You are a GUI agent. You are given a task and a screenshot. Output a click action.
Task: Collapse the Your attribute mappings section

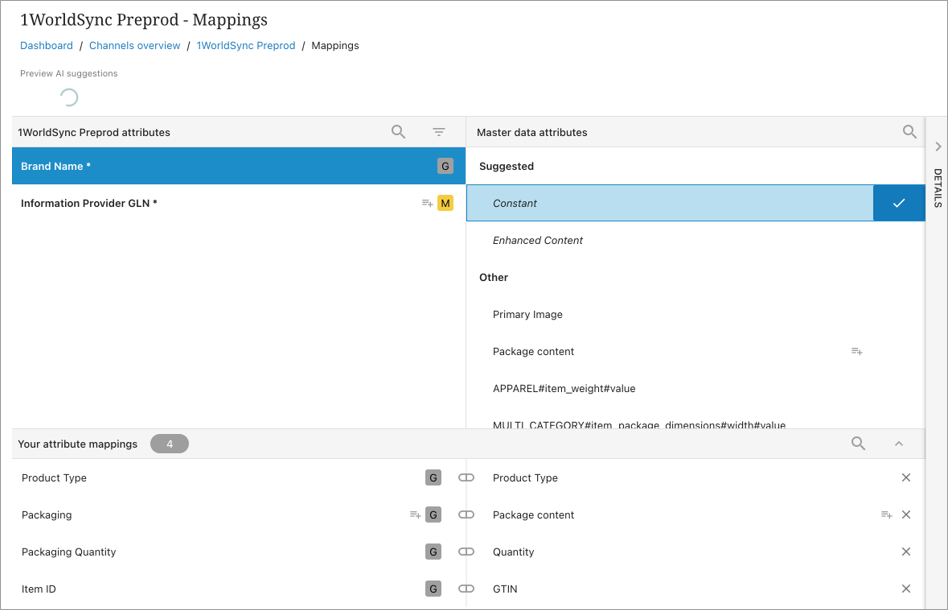(x=898, y=444)
